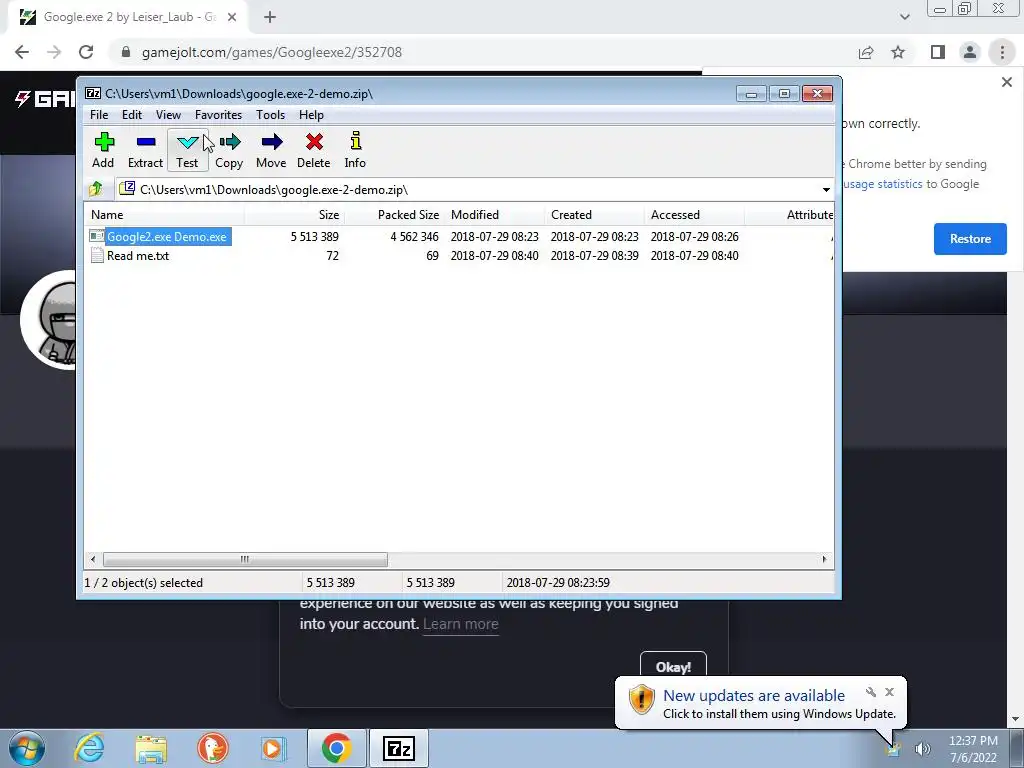Expand the 7-Zip path dropdown arrow

tap(826, 190)
